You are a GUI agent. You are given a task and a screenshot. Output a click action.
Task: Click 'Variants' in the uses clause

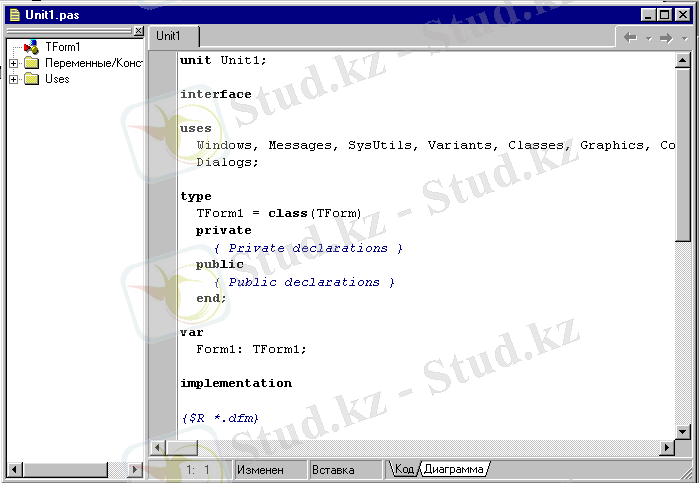(x=460, y=145)
